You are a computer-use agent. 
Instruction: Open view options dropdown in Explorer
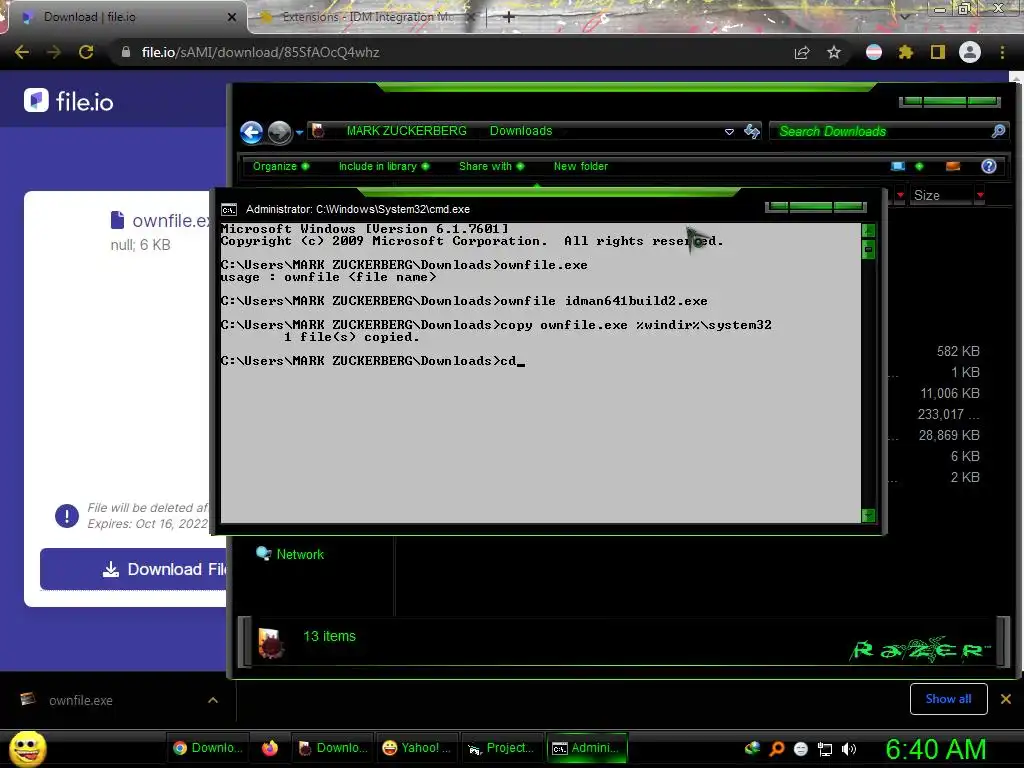[x=920, y=167]
